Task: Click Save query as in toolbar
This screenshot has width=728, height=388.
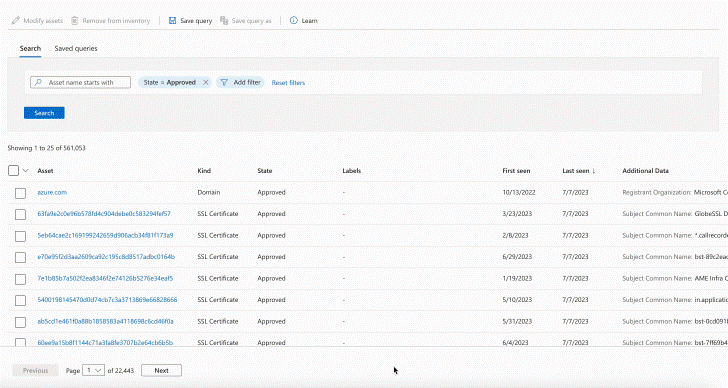Action: (246, 20)
